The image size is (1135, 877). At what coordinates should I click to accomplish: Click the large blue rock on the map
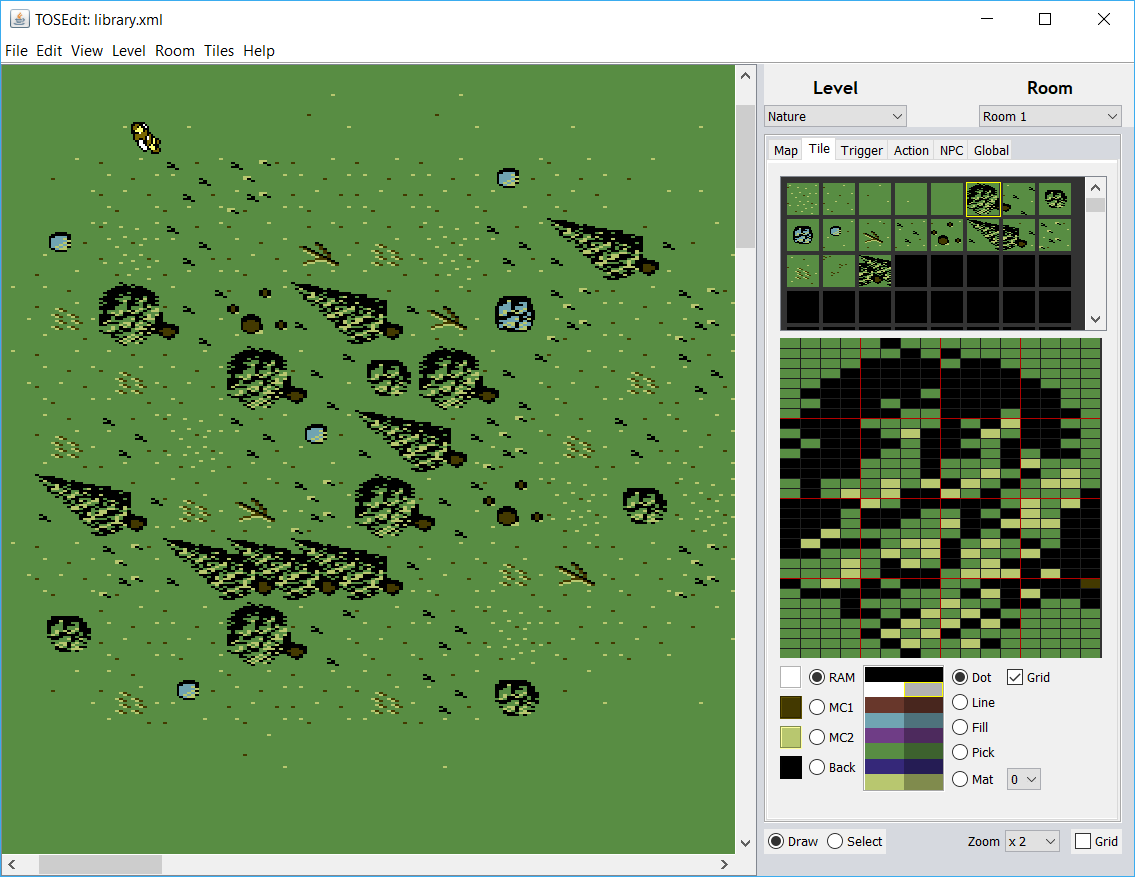[x=514, y=314]
